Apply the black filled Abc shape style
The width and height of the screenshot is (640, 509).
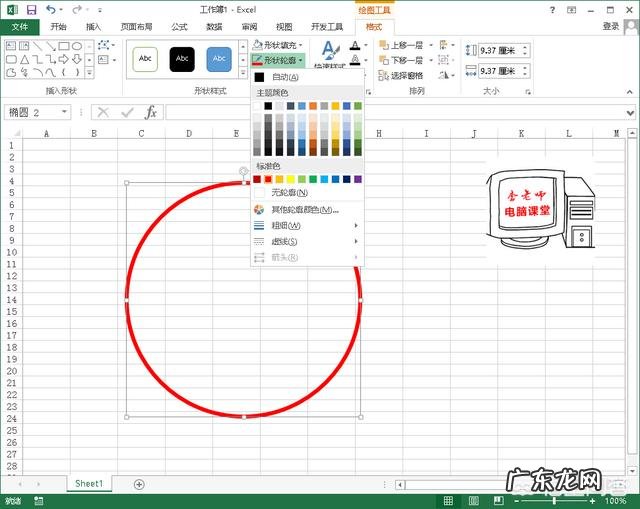182,59
